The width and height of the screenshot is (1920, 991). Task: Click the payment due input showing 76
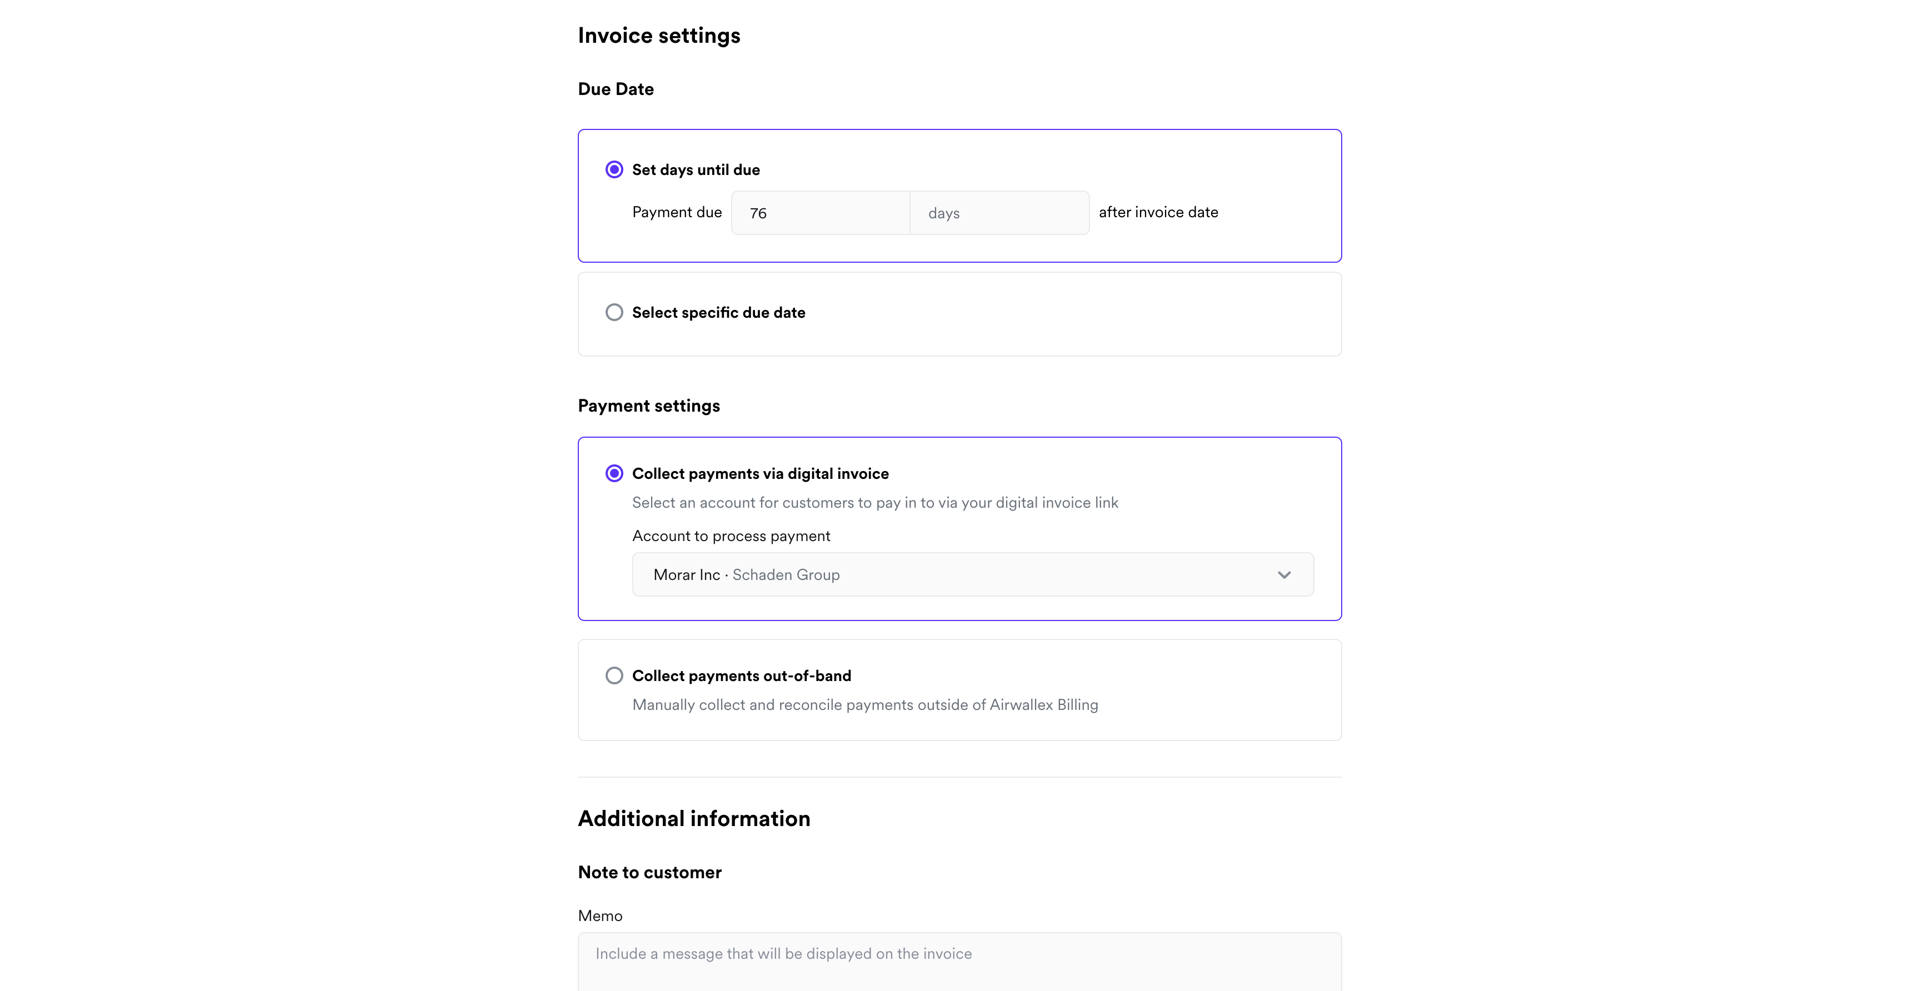[820, 212]
